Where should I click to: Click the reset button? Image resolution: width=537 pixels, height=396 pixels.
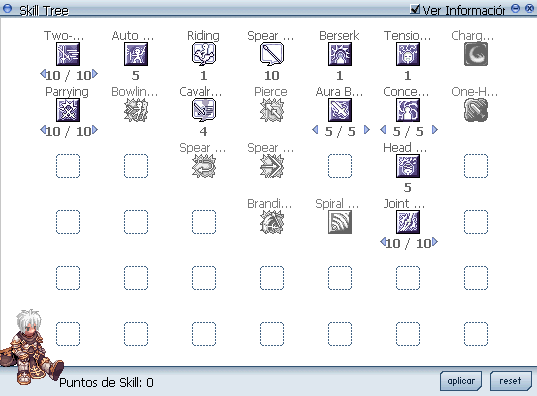[510, 381]
